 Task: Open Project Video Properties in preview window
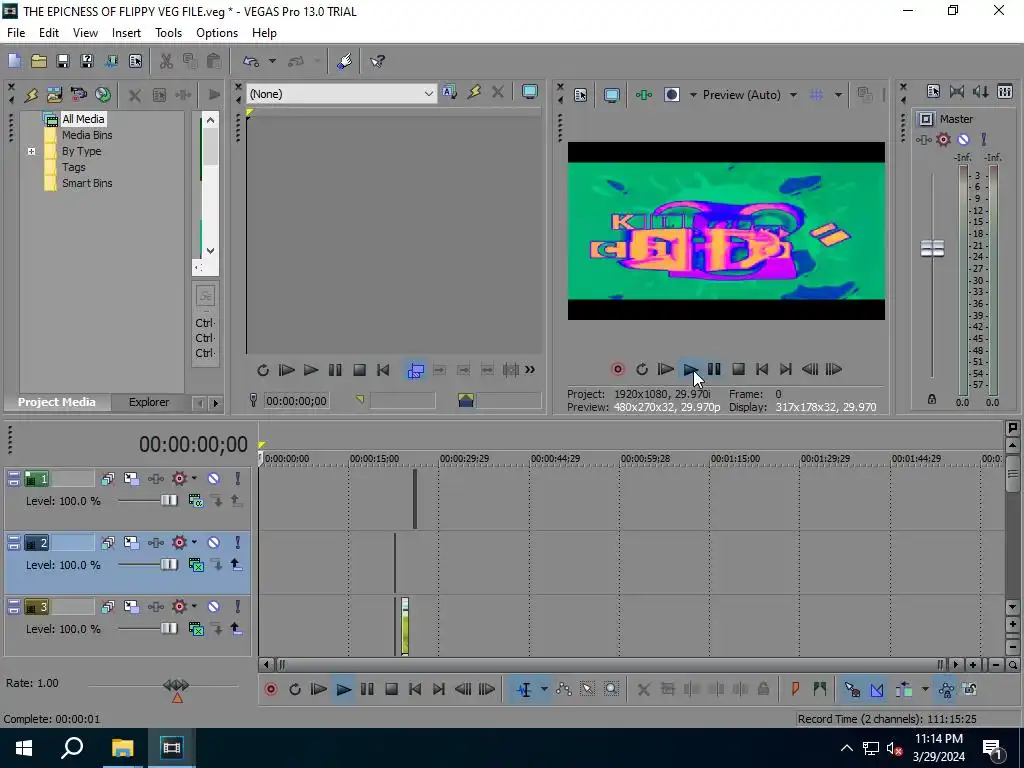pos(581,95)
